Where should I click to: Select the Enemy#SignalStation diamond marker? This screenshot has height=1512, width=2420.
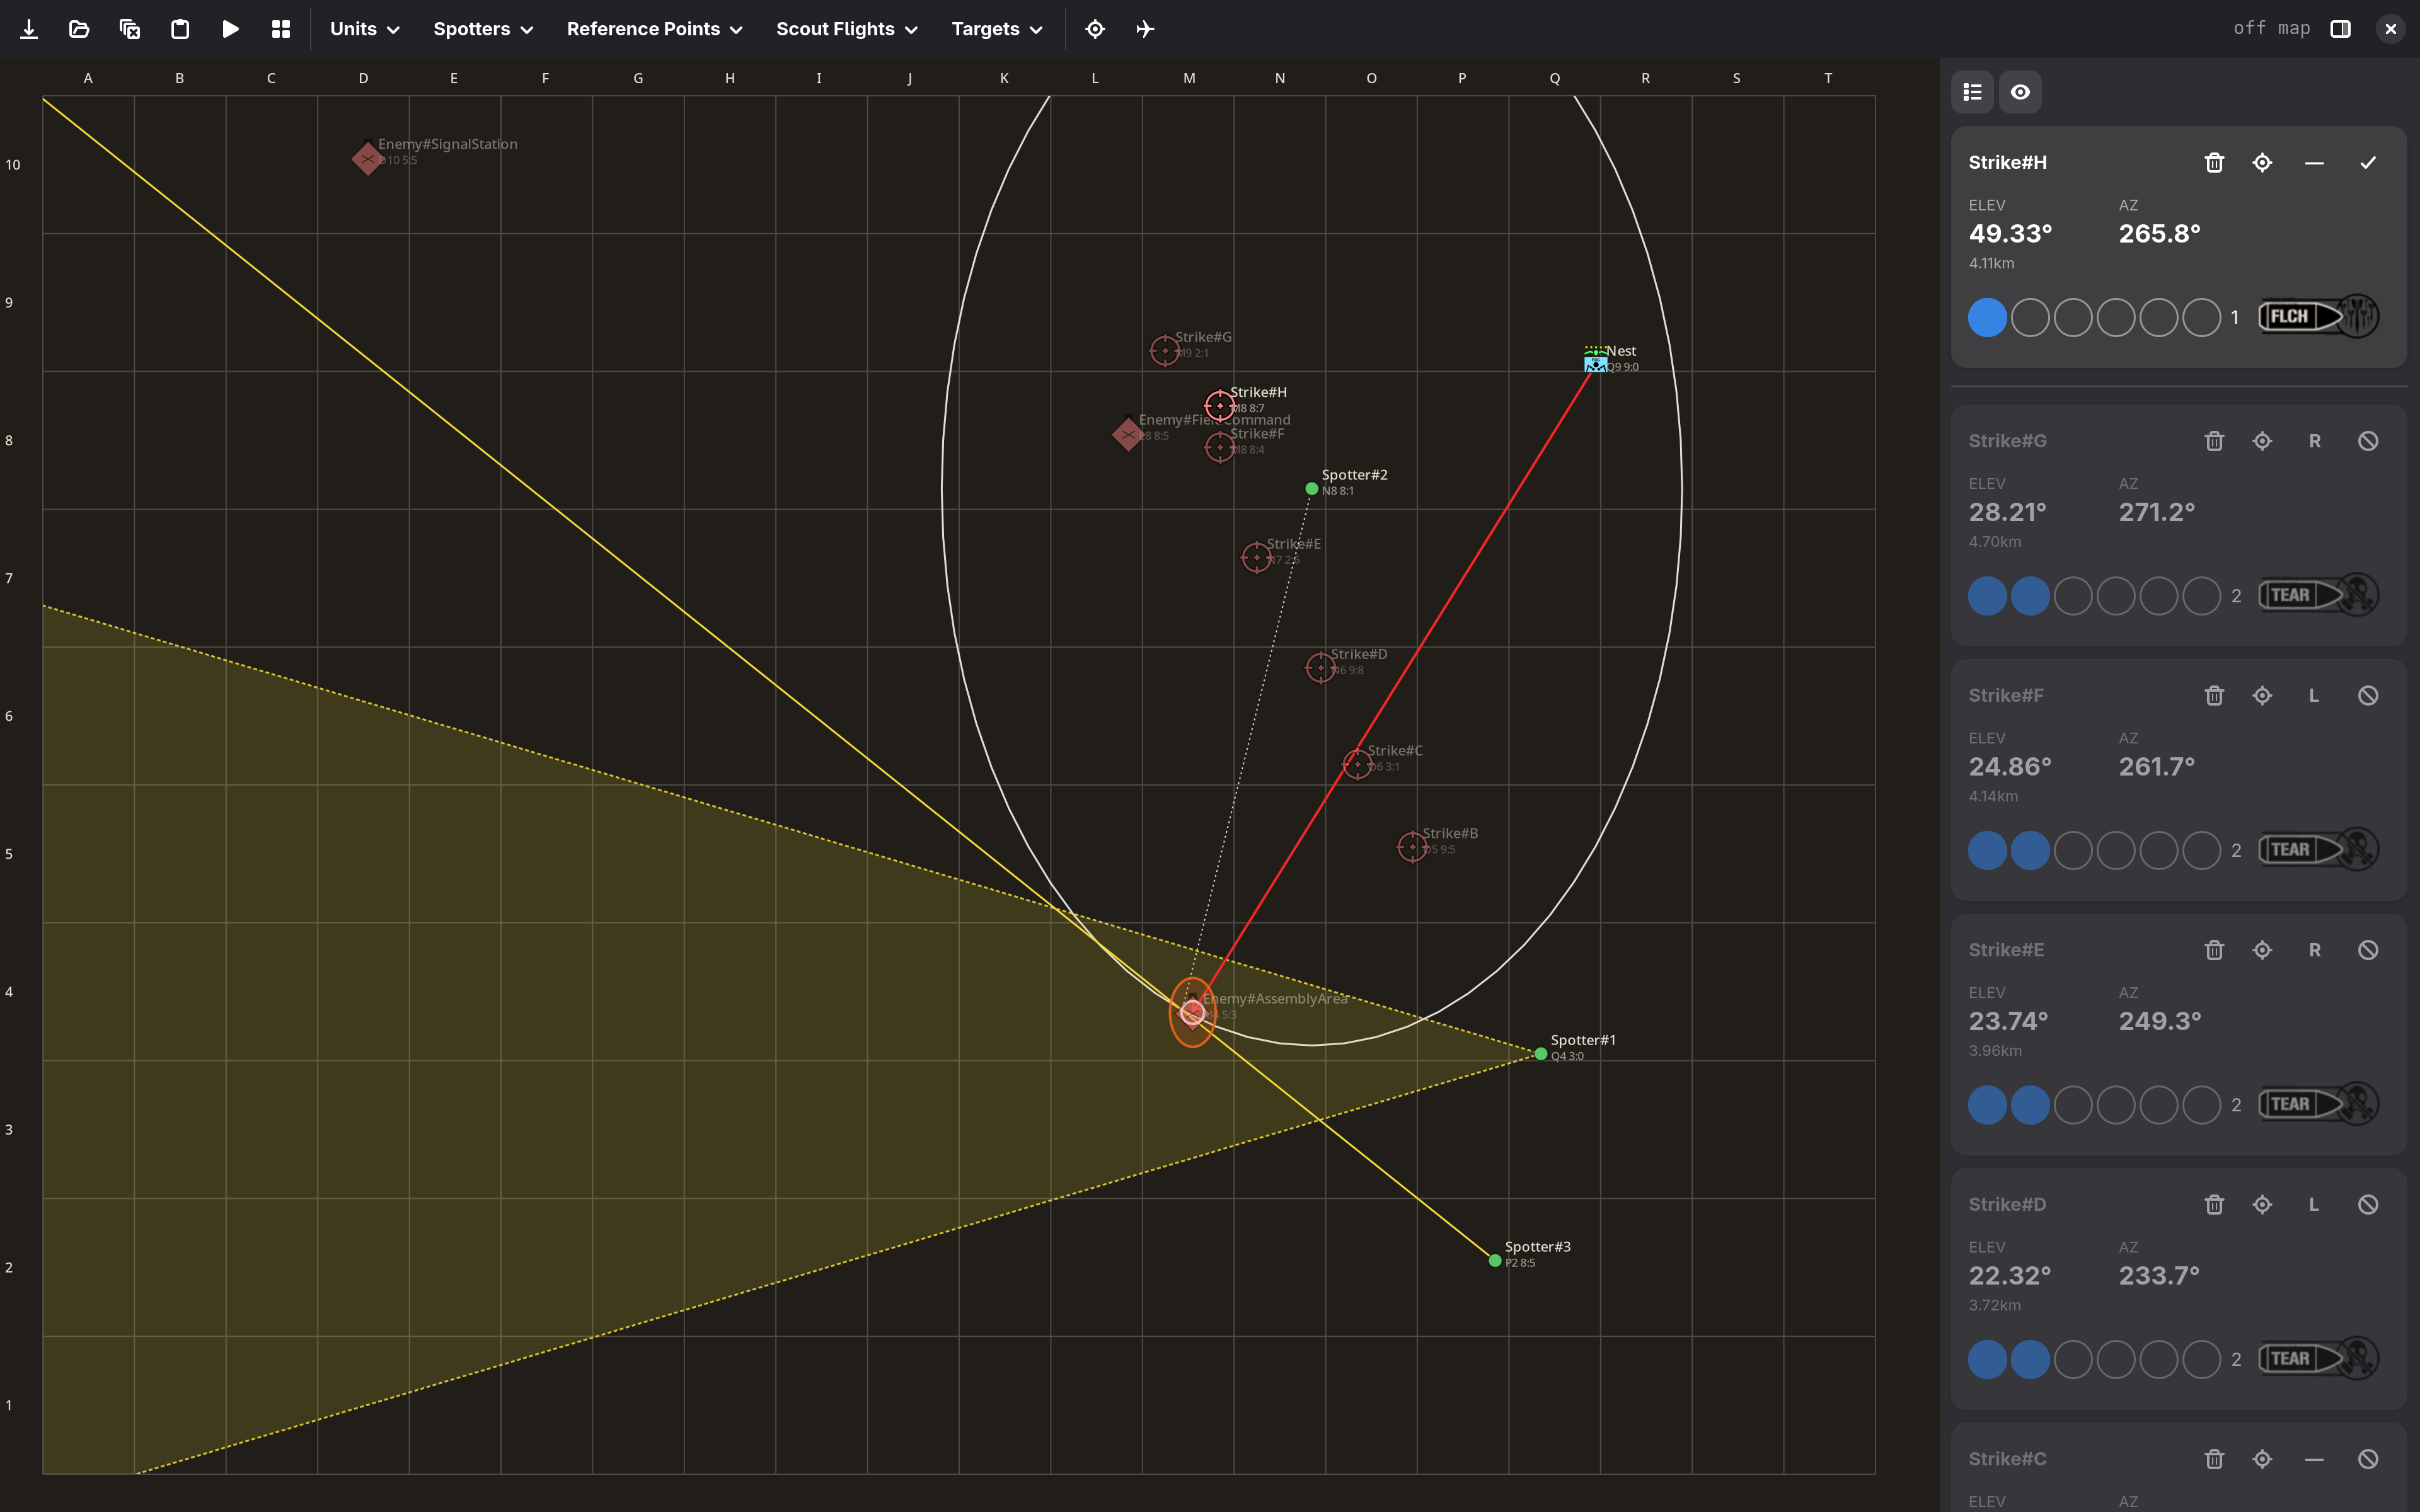tap(368, 158)
